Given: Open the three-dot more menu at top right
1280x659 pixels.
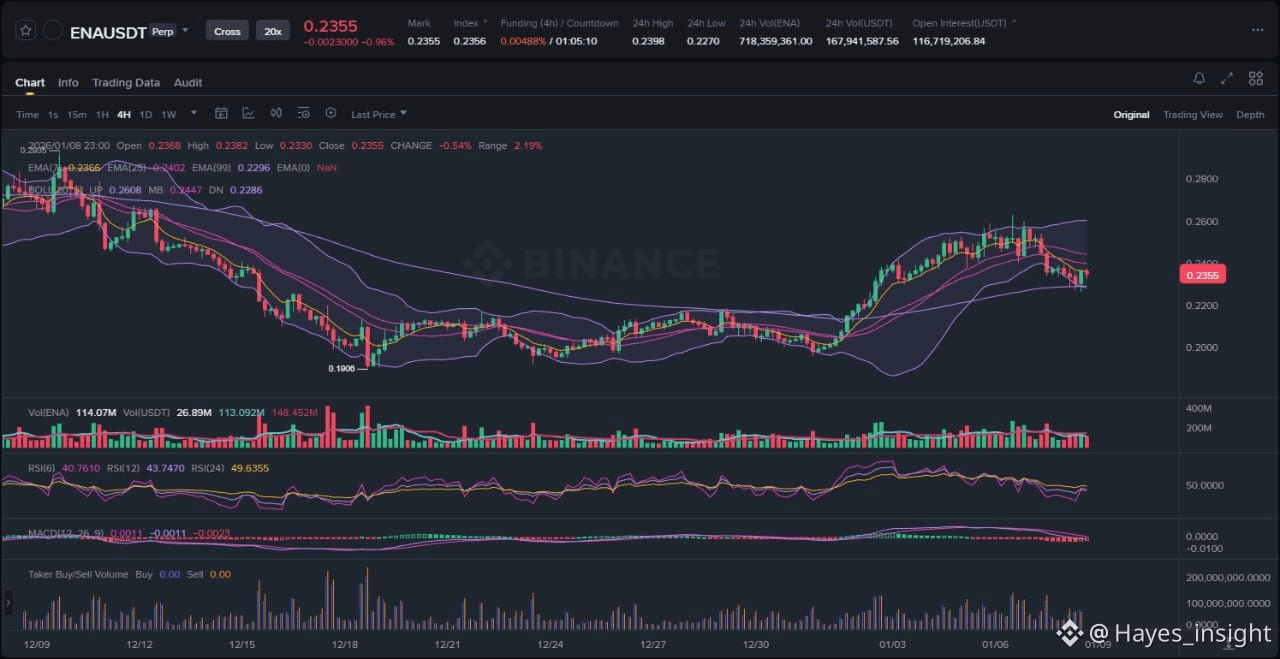Looking at the screenshot, I should pos(1257,30).
